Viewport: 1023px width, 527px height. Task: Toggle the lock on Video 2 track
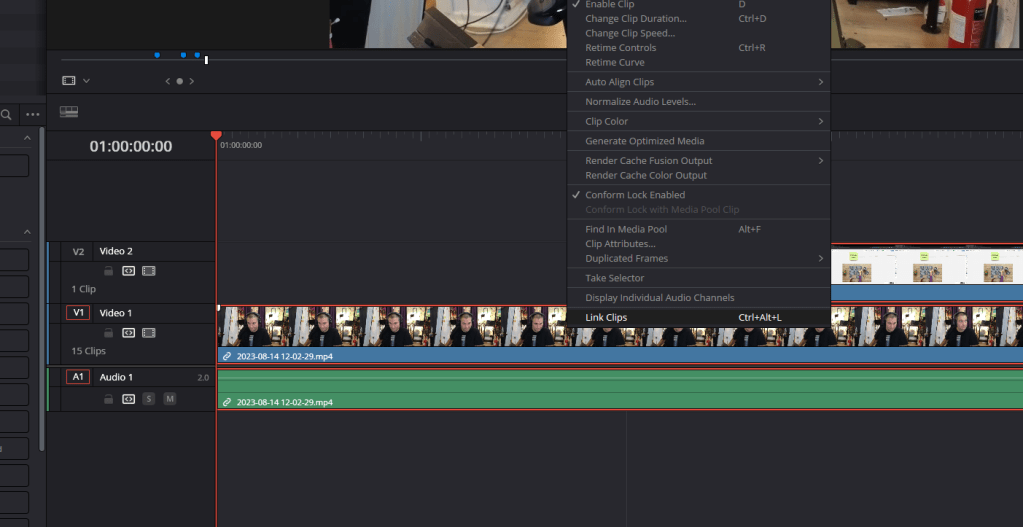(108, 271)
